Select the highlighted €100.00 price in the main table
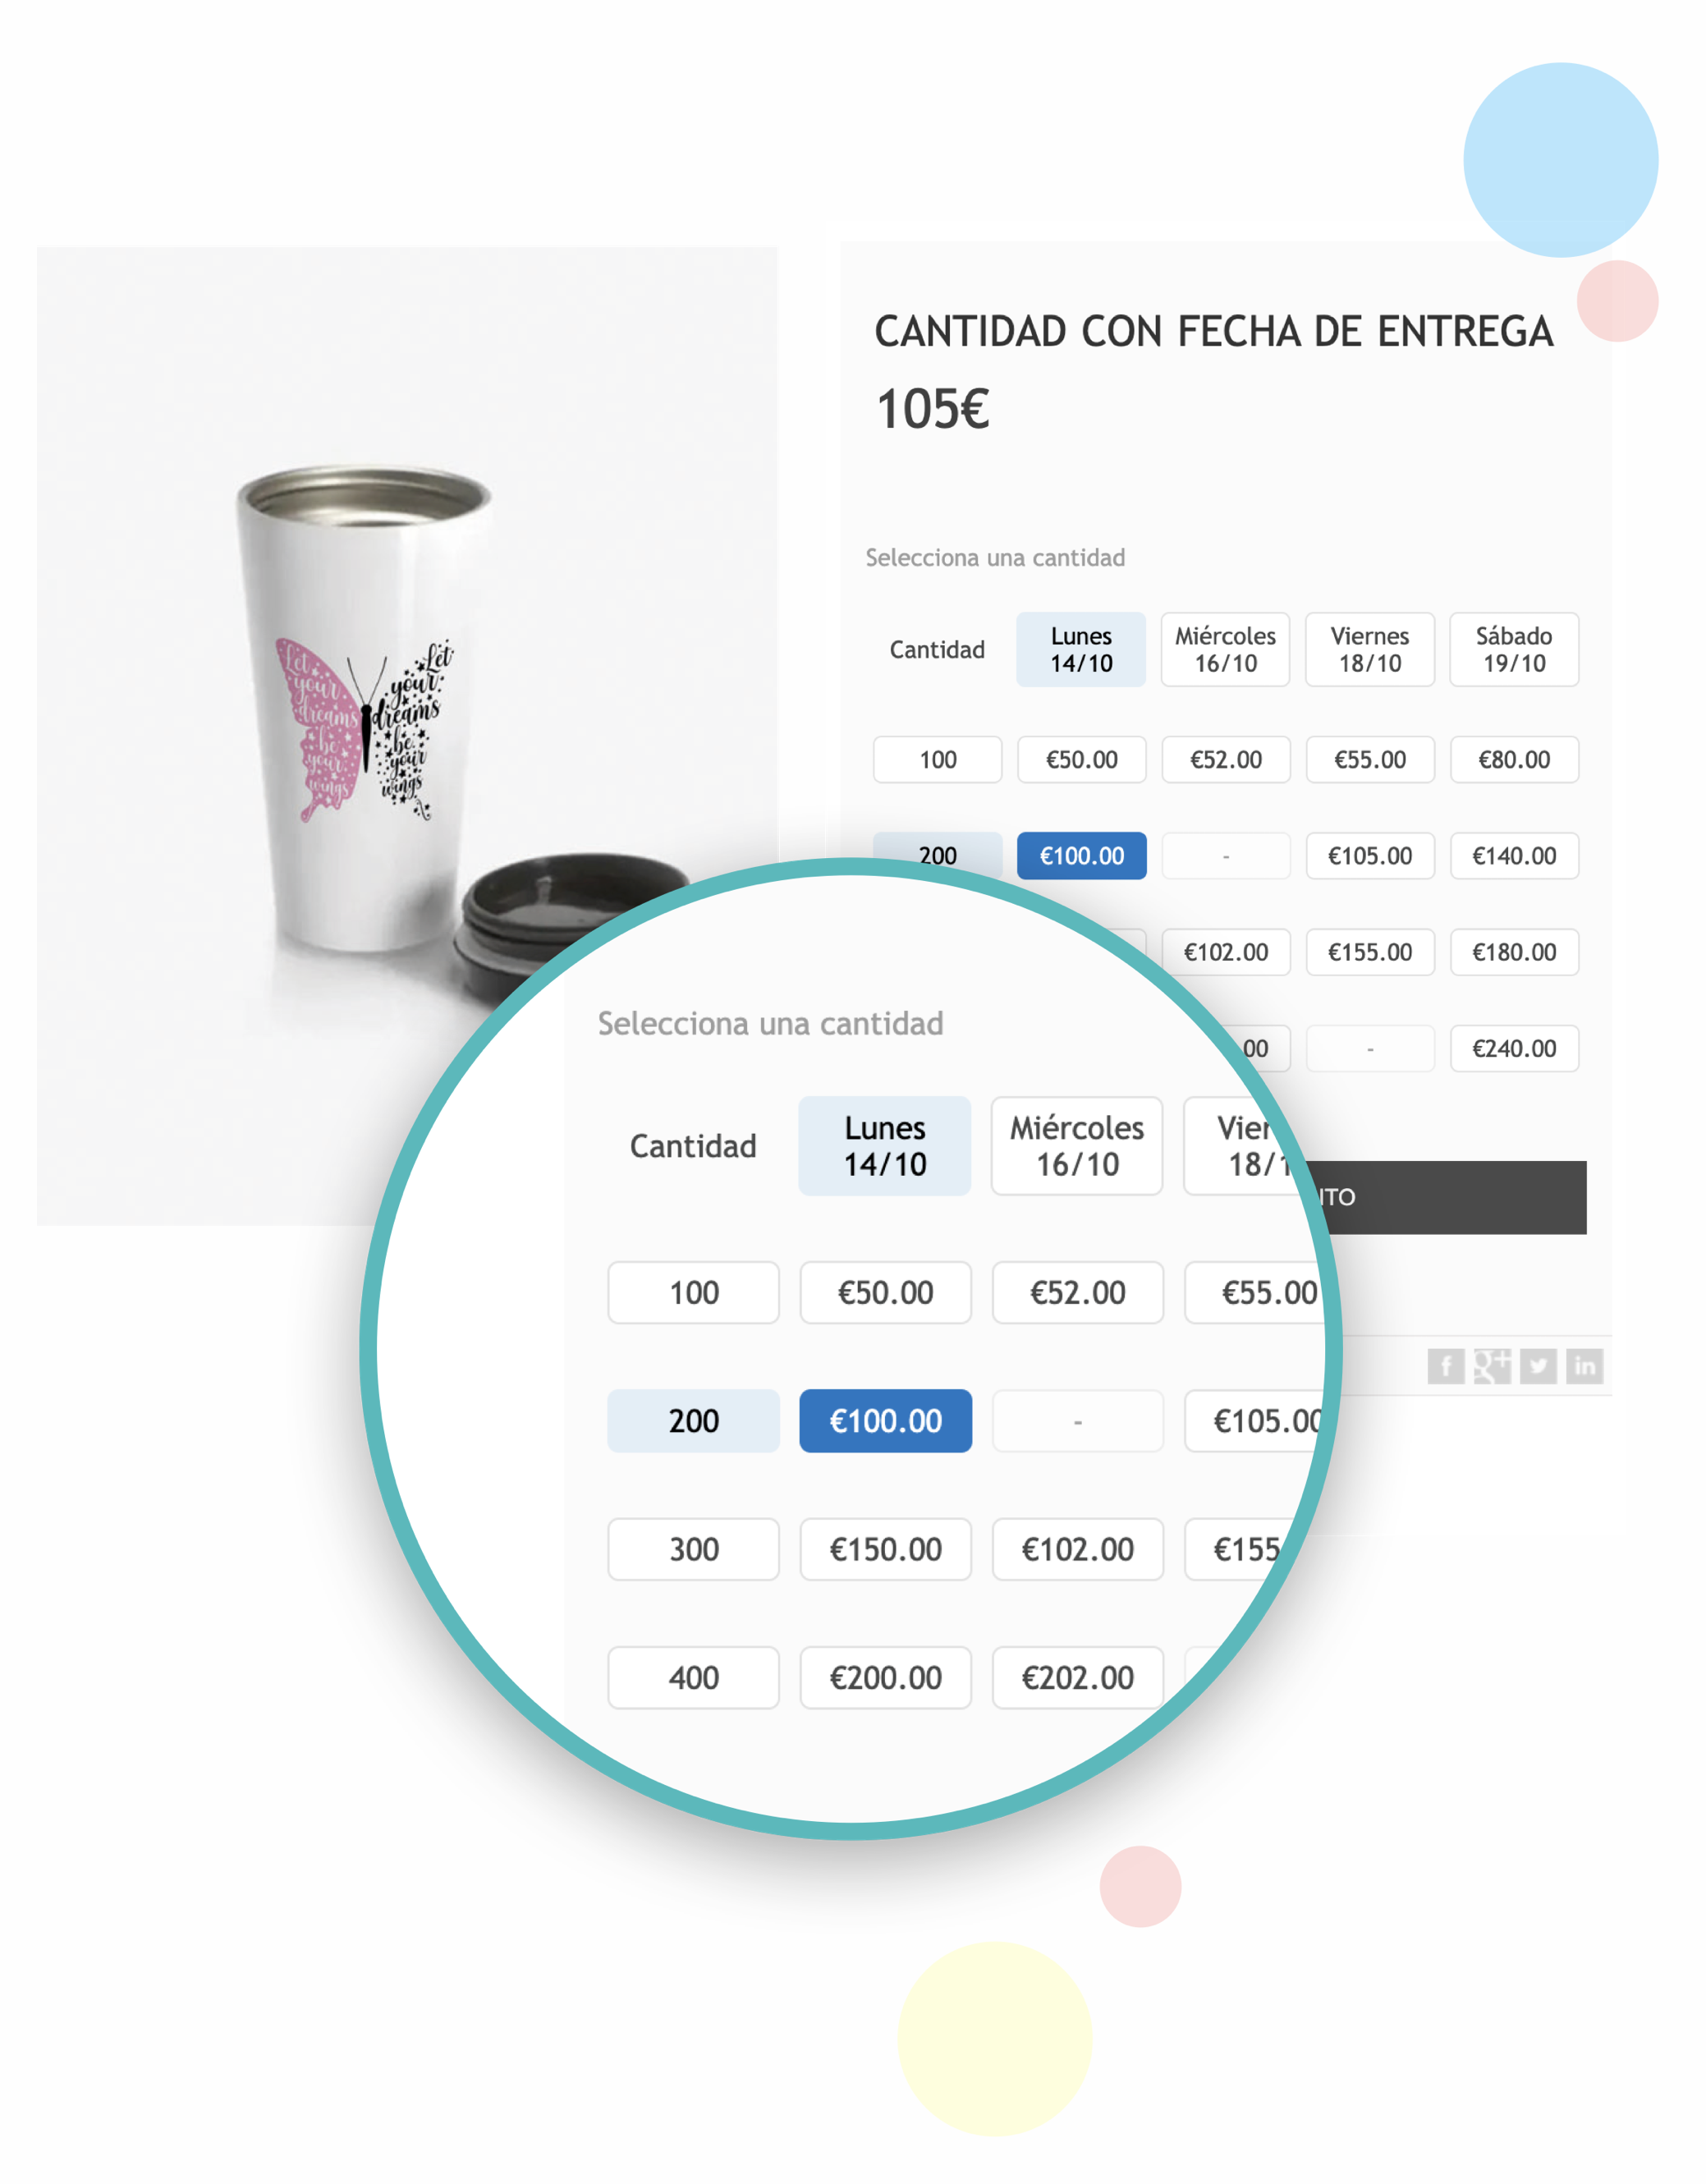 pyautogui.click(x=1081, y=856)
